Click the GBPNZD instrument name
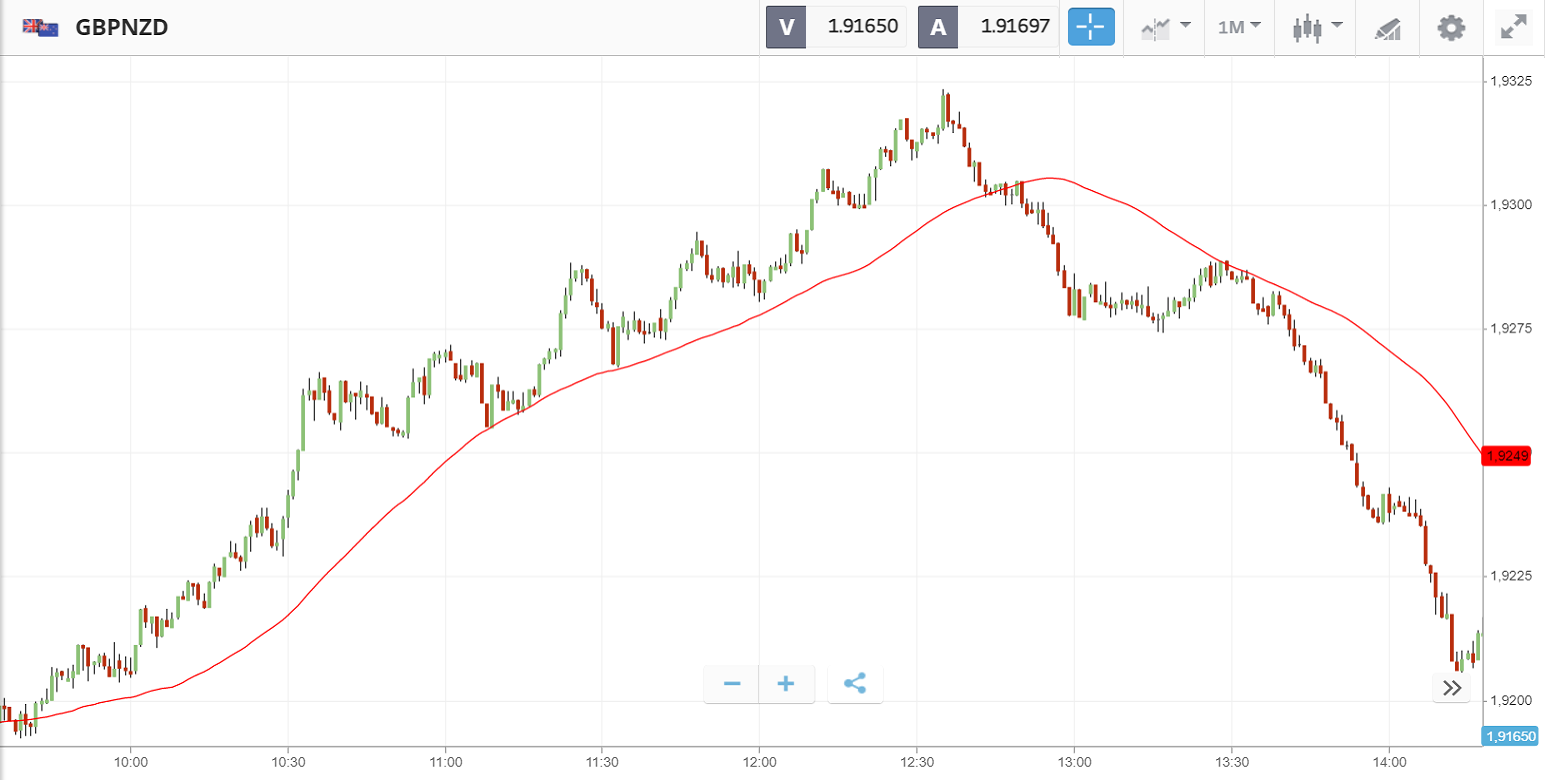This screenshot has width=1545, height=780. coord(121,27)
